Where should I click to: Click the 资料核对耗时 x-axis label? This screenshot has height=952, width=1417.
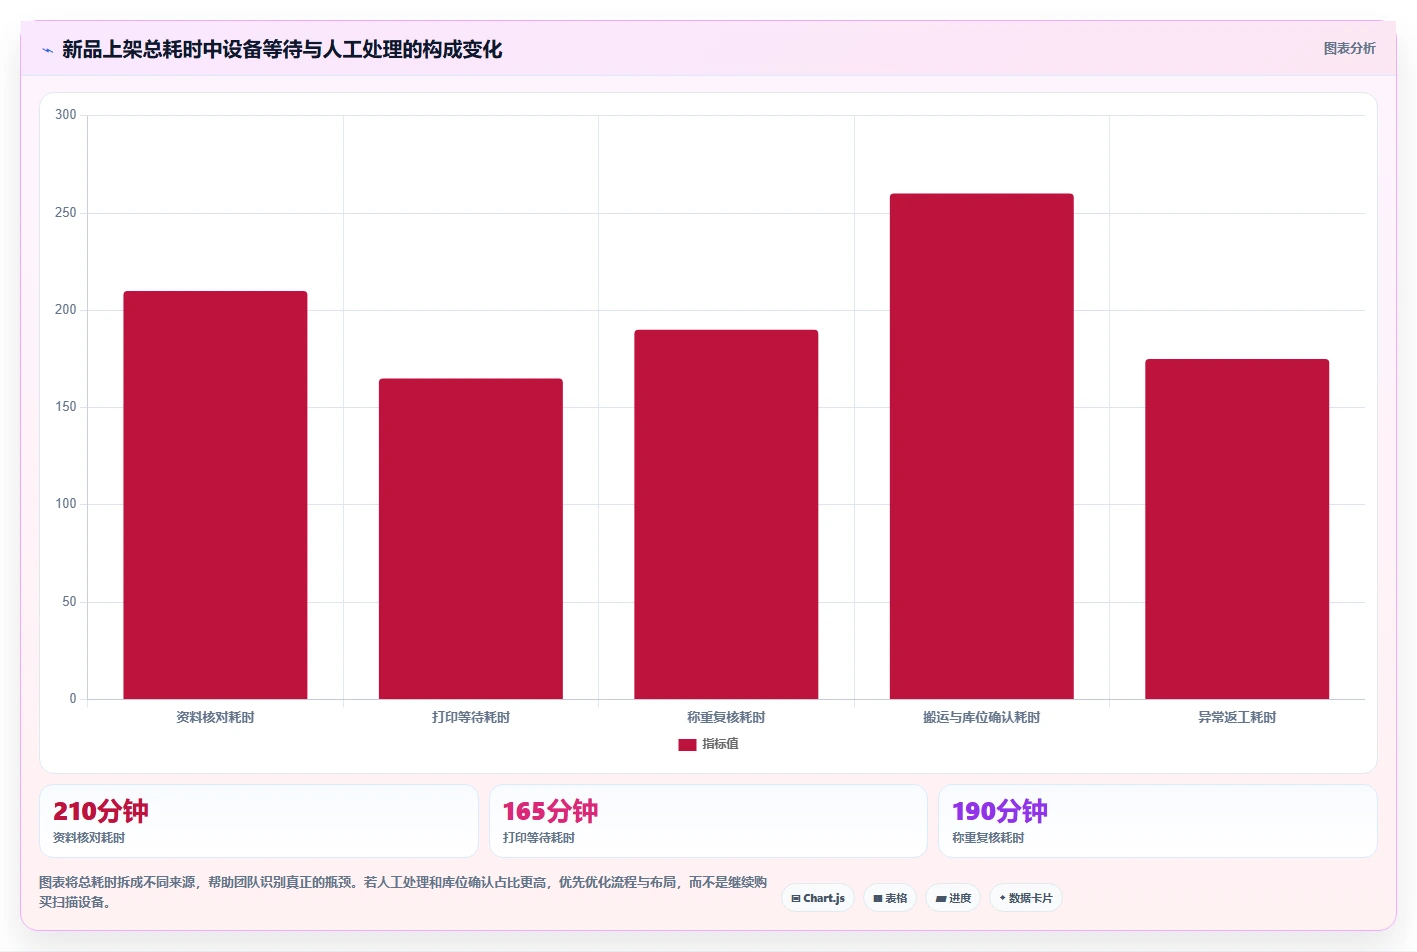pyautogui.click(x=215, y=717)
